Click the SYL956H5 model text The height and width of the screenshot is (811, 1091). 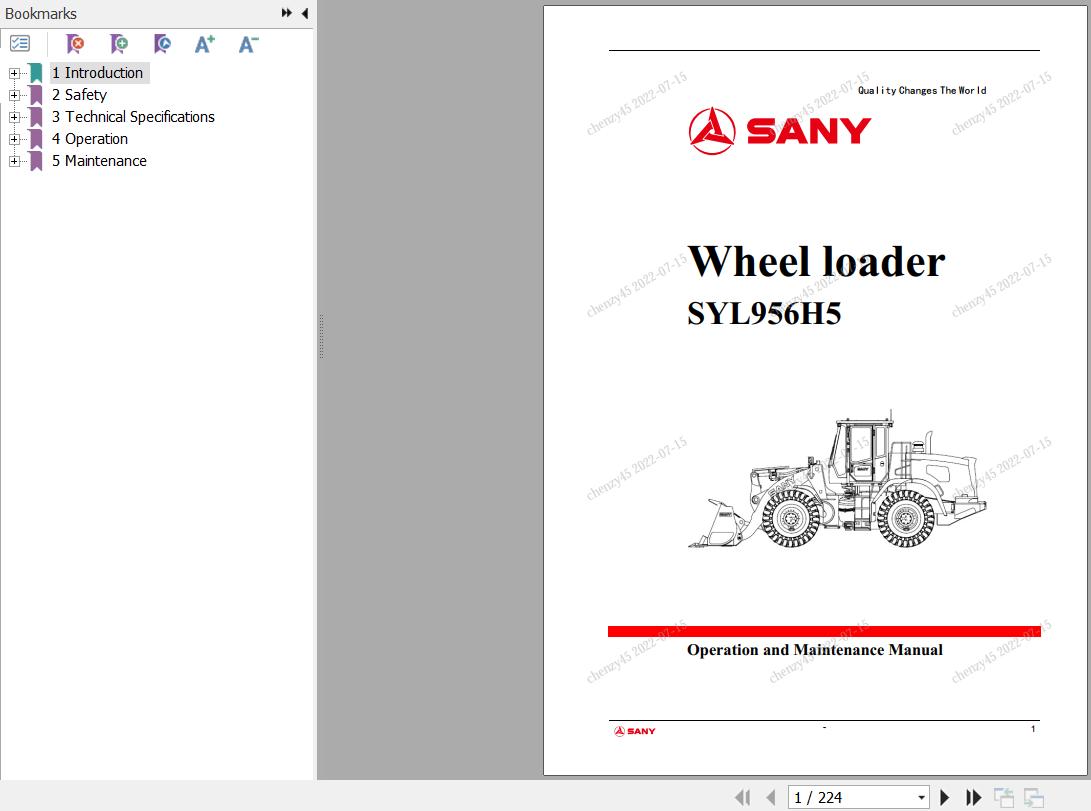click(x=764, y=313)
